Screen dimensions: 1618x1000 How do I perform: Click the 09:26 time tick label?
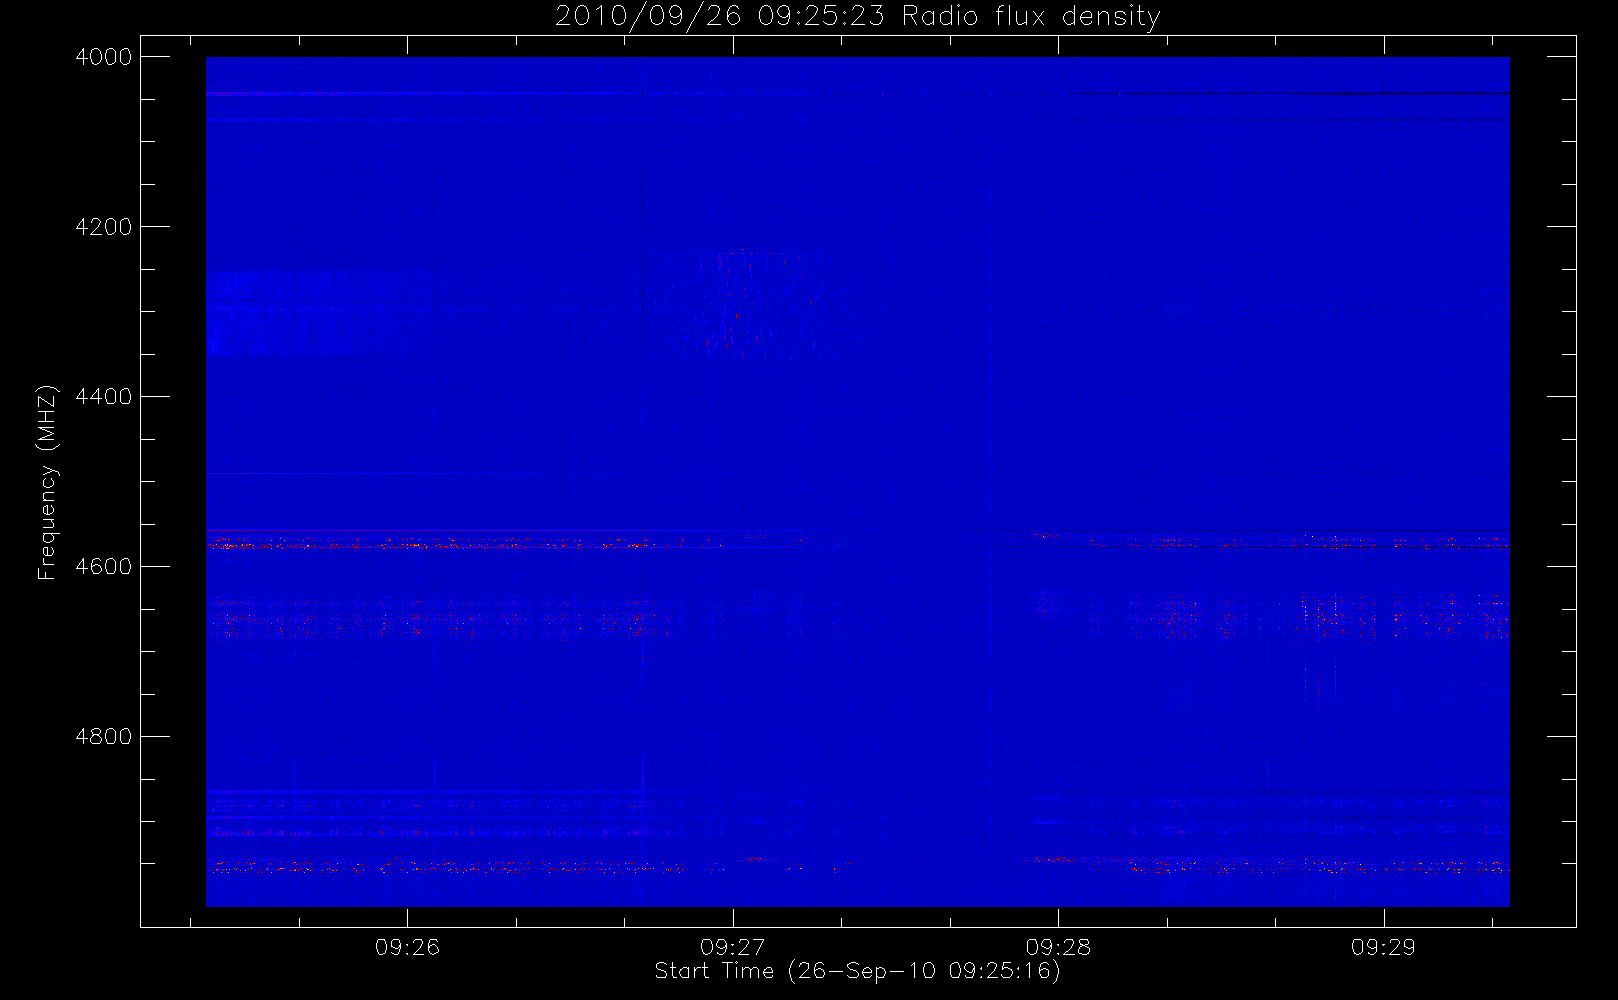tap(407, 947)
